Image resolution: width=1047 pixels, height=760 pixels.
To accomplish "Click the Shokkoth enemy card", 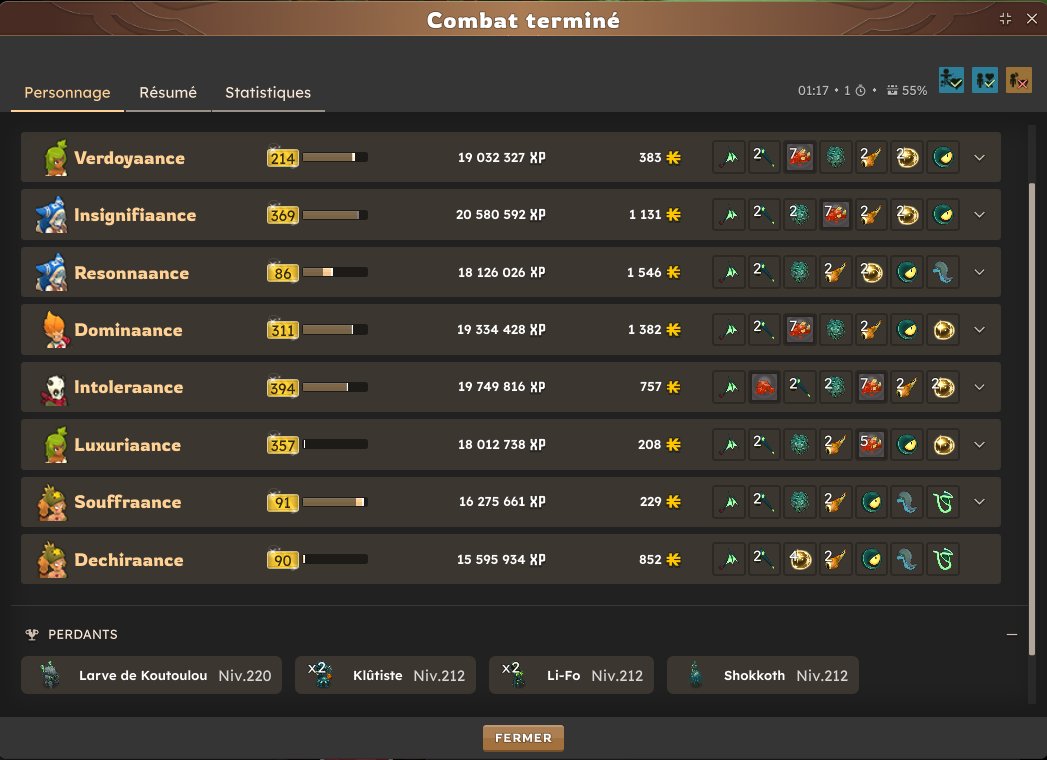I will point(763,675).
